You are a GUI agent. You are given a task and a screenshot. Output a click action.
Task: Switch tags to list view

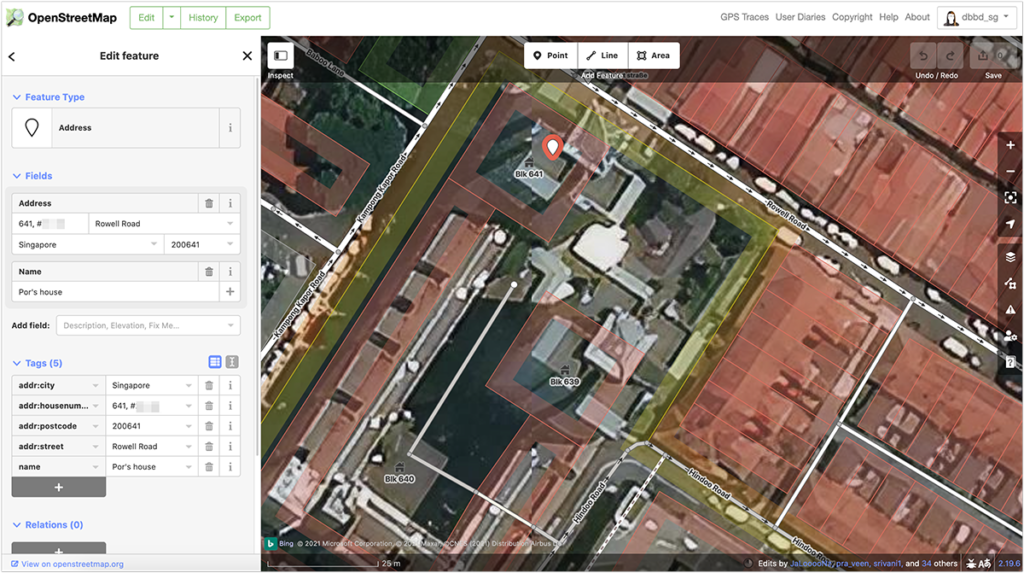[215, 362]
